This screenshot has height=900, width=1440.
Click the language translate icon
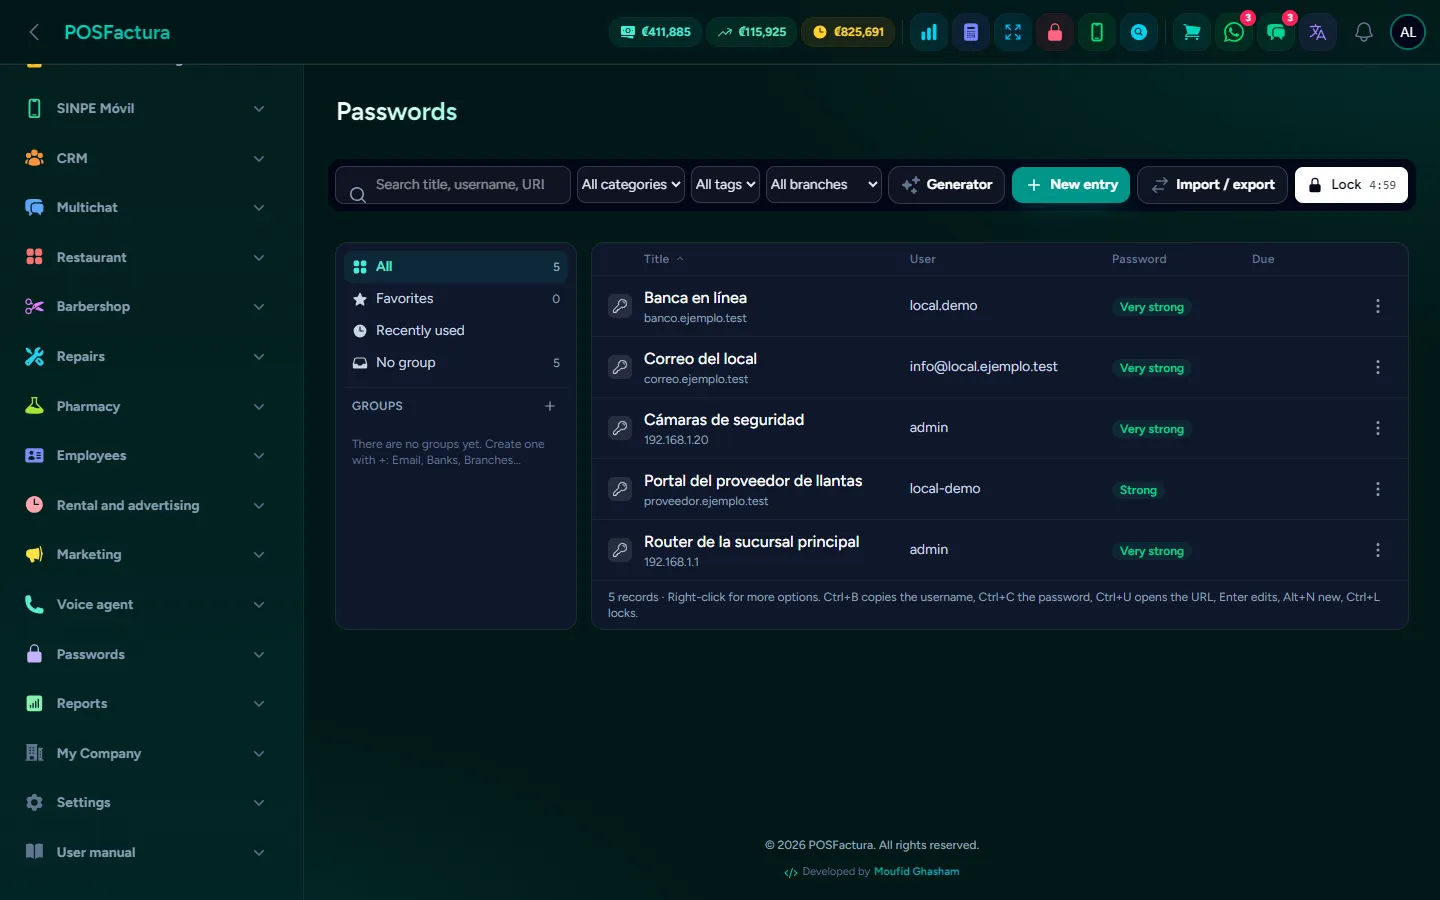[x=1318, y=32]
